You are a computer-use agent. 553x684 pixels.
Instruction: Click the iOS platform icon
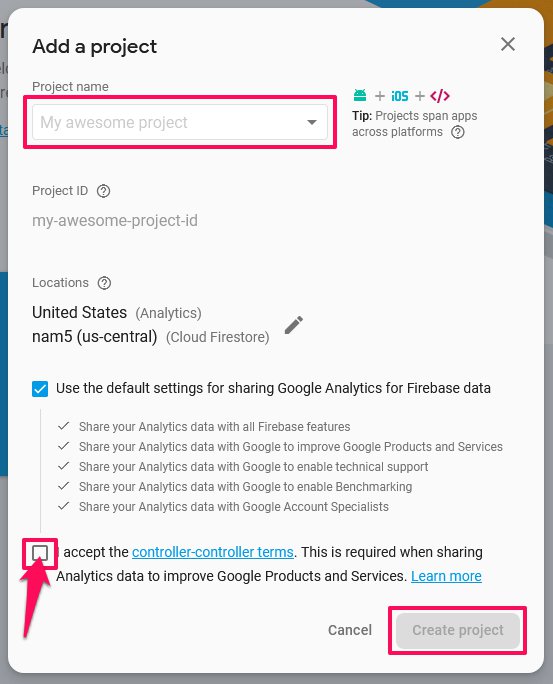(x=399, y=96)
